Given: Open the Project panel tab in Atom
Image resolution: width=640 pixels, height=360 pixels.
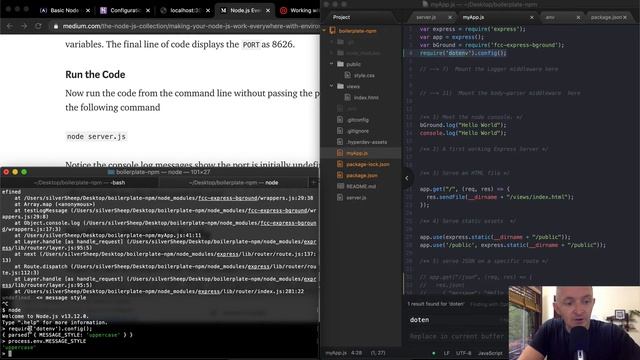Looking at the screenshot, I should (x=342, y=17).
